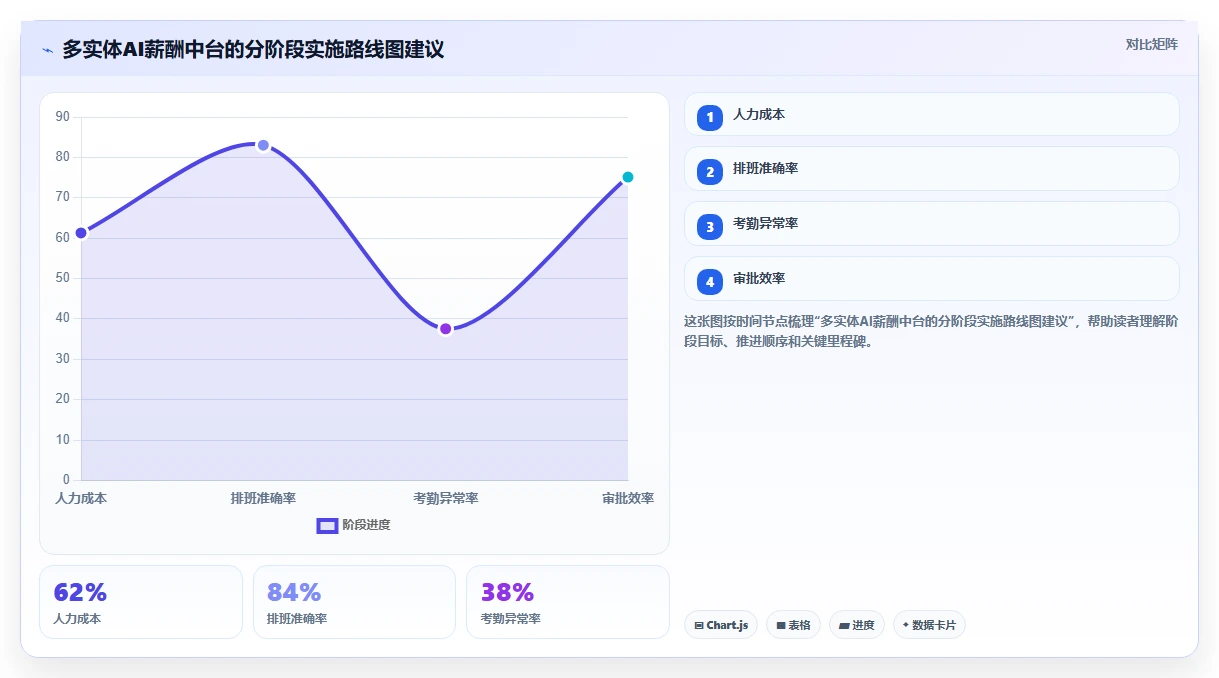Select the numbered badge 2 for 排班准确率
1219x678 pixels.
point(710,171)
